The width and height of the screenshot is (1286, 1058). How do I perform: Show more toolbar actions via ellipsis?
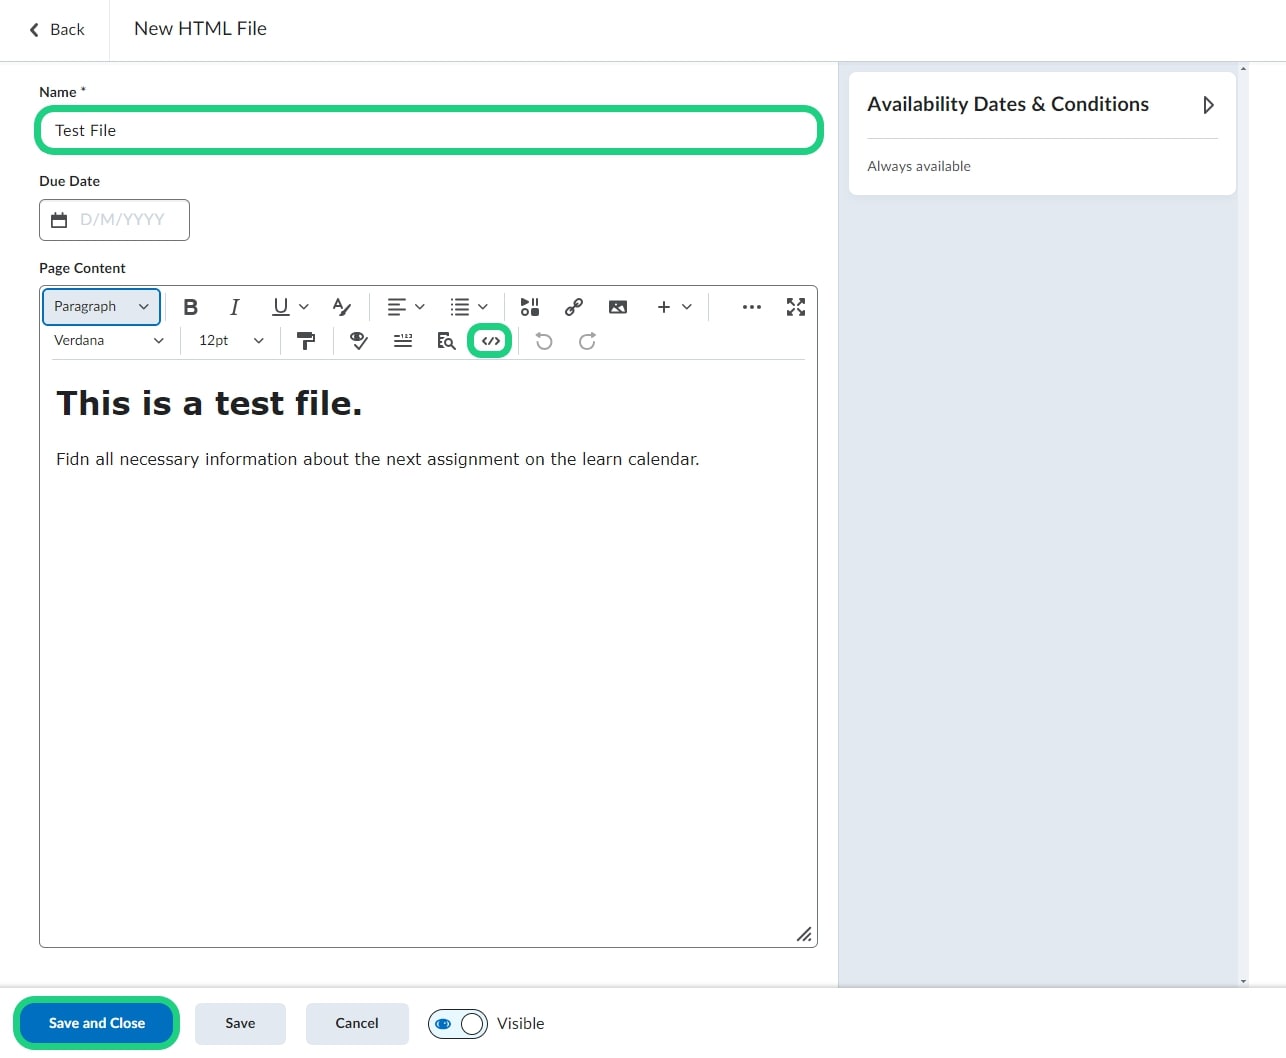pos(752,307)
